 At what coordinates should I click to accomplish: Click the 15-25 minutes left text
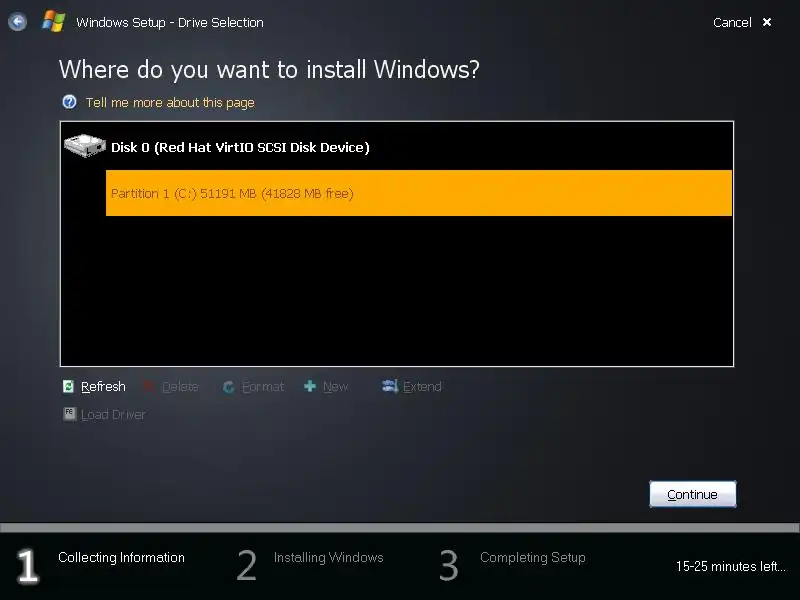click(731, 566)
